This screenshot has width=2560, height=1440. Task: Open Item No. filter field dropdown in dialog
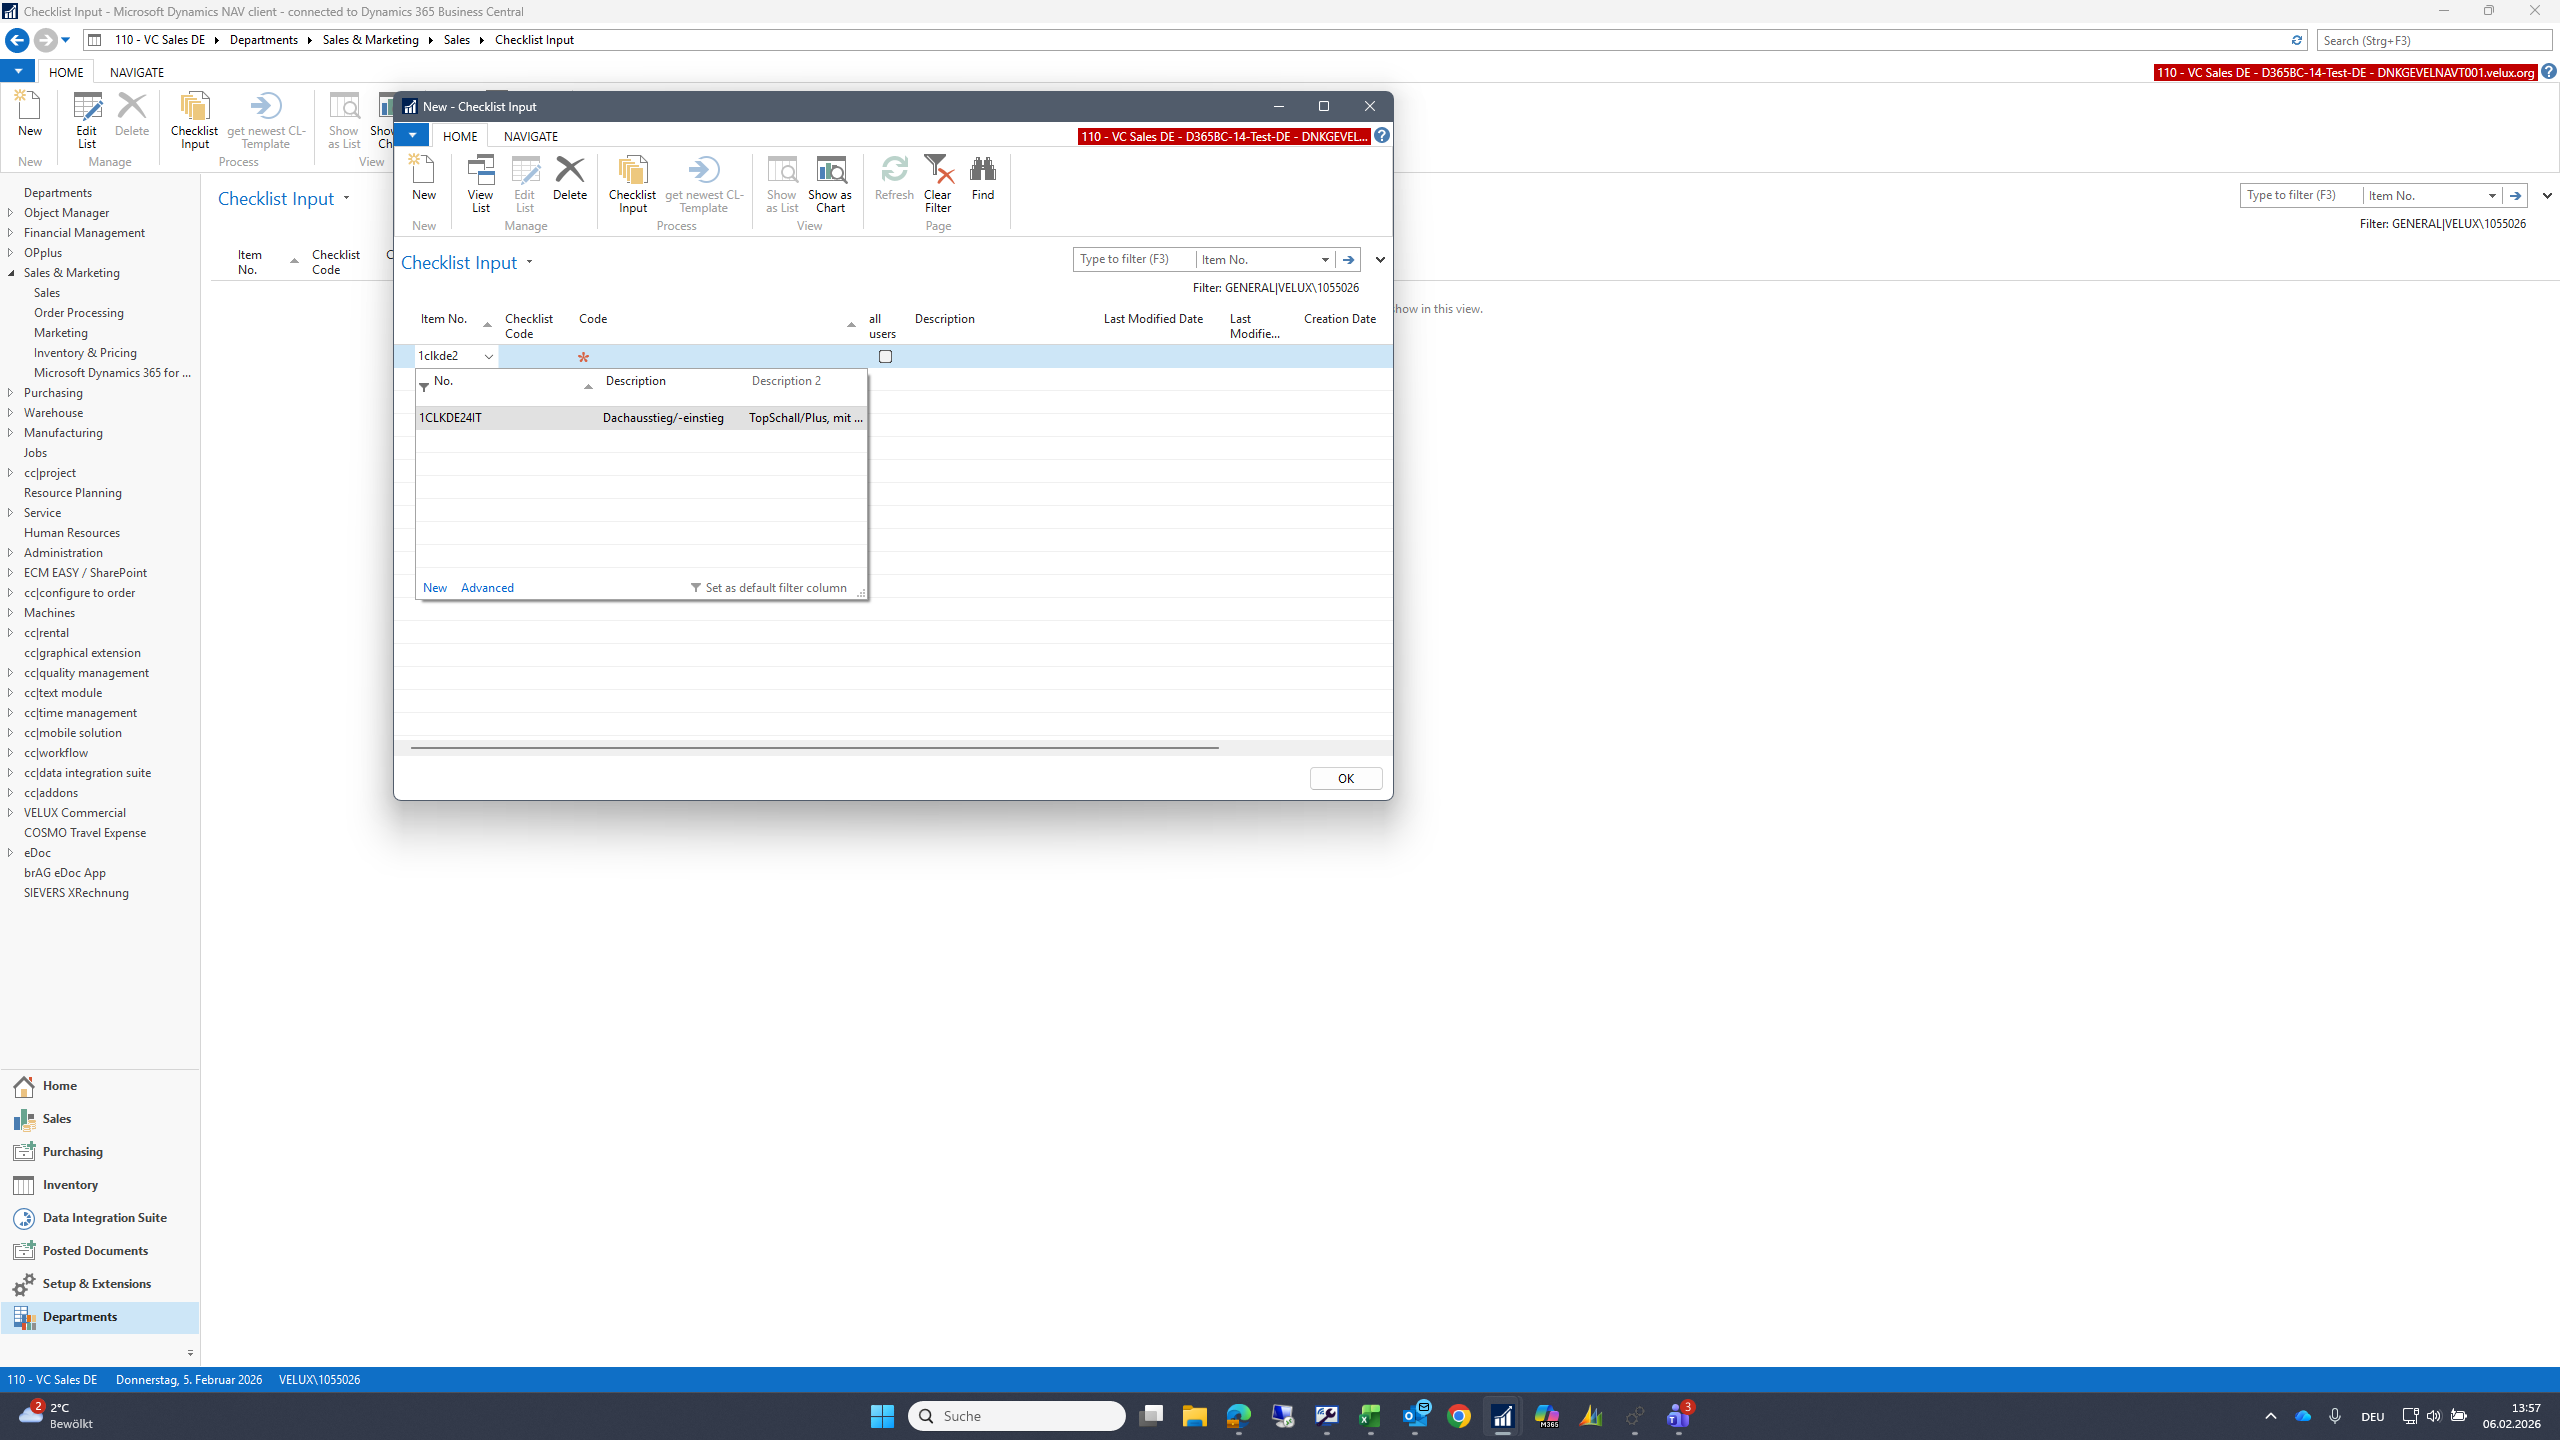coord(1325,260)
